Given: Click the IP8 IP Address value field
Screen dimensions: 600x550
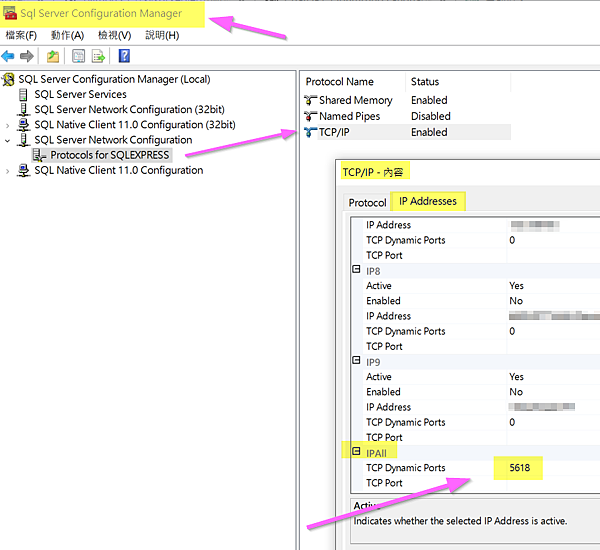Looking at the screenshot, I should 554,316.
